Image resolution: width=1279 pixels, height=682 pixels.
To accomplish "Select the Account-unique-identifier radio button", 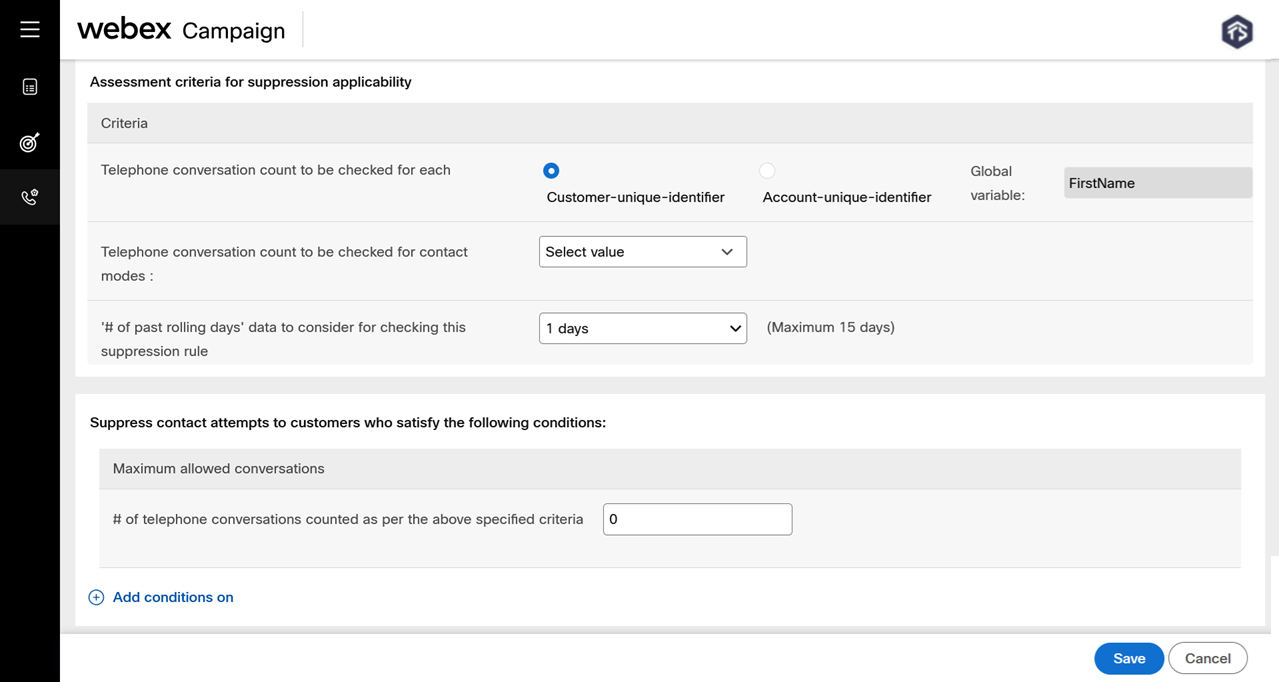I will pyautogui.click(x=767, y=171).
